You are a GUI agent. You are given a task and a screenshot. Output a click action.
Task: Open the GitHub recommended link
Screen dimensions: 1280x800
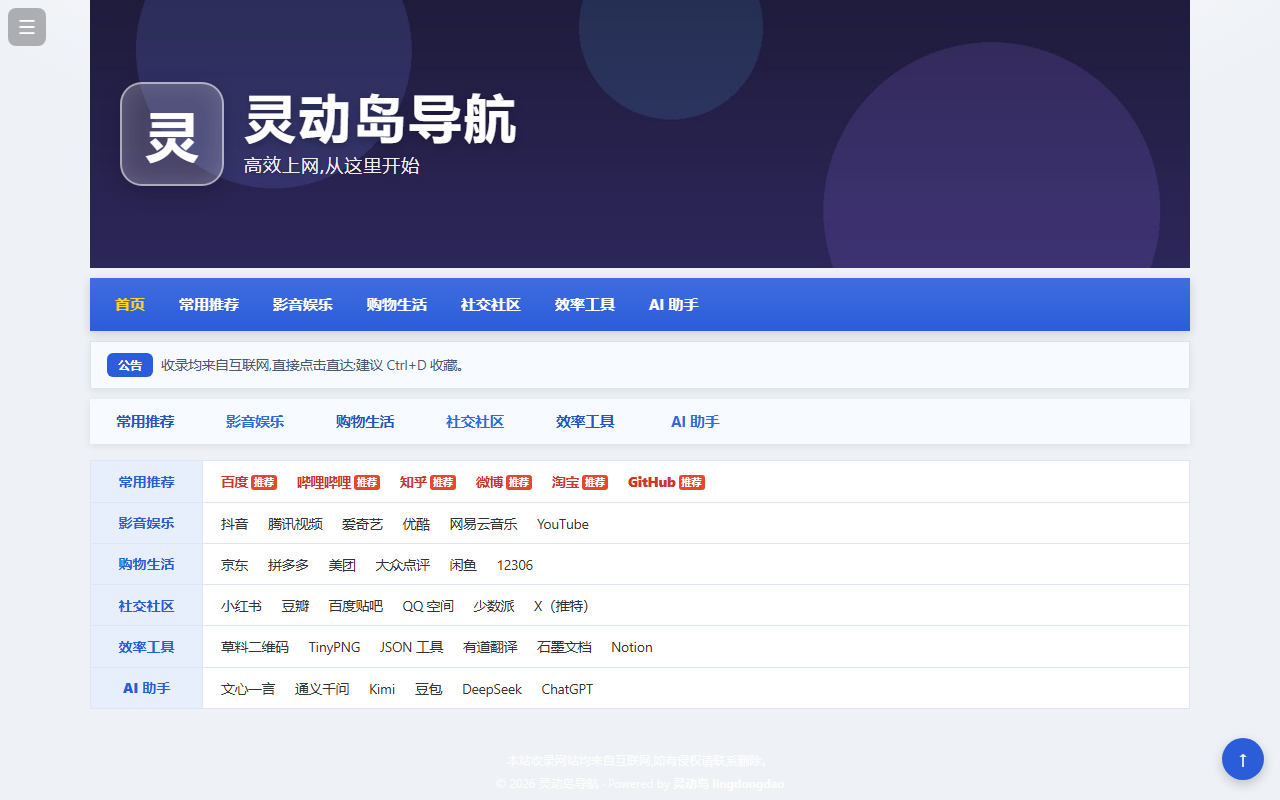point(666,482)
